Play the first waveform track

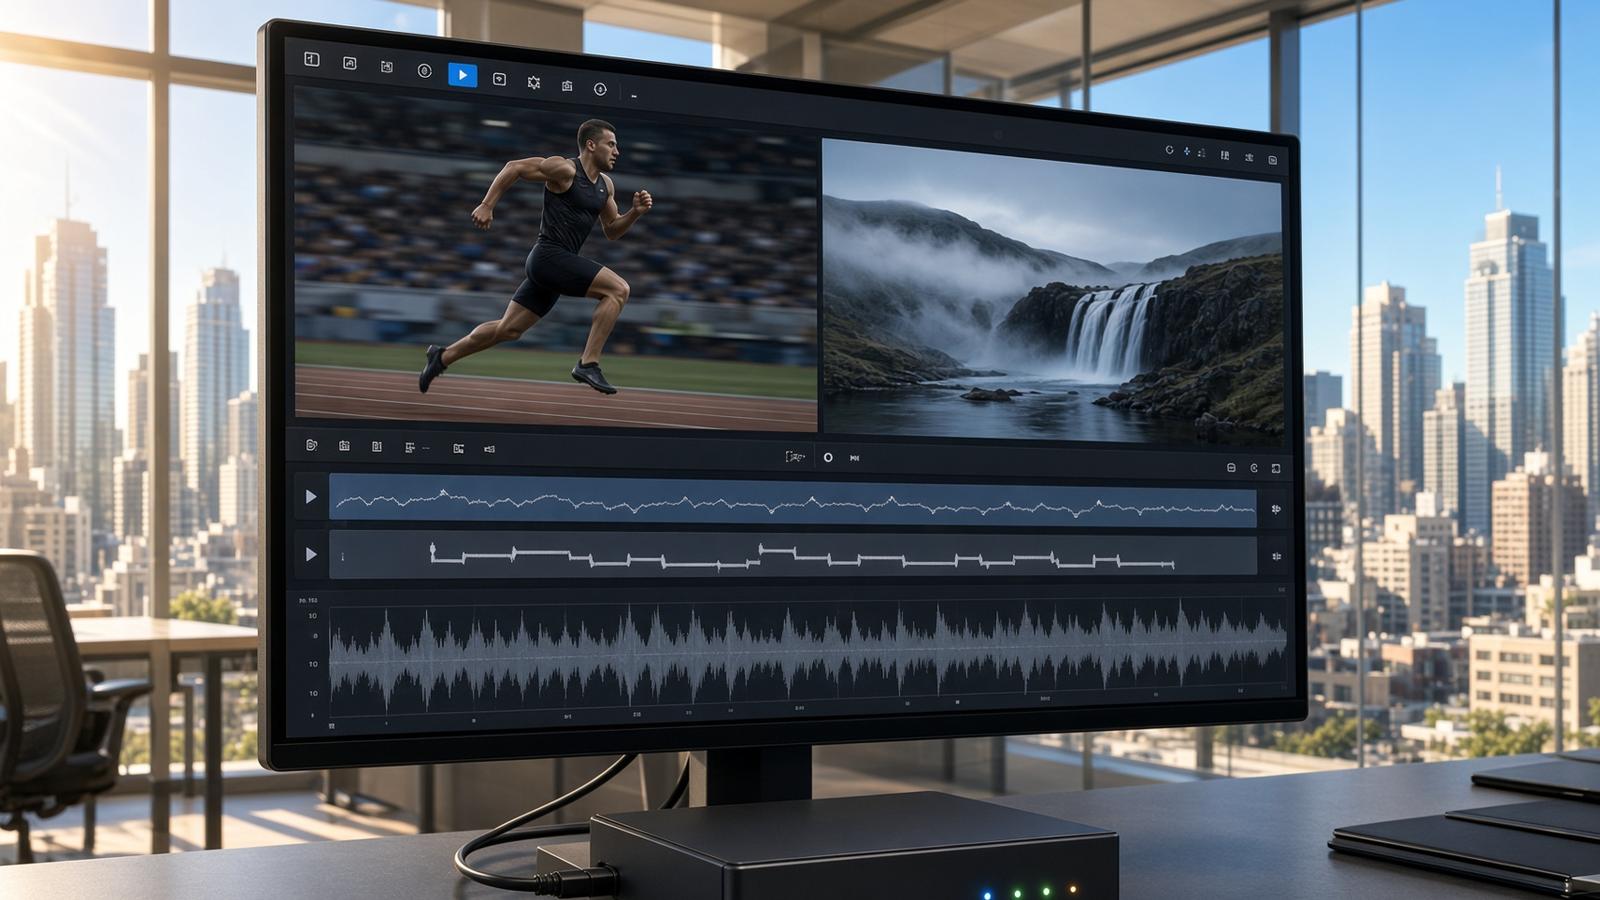[311, 497]
